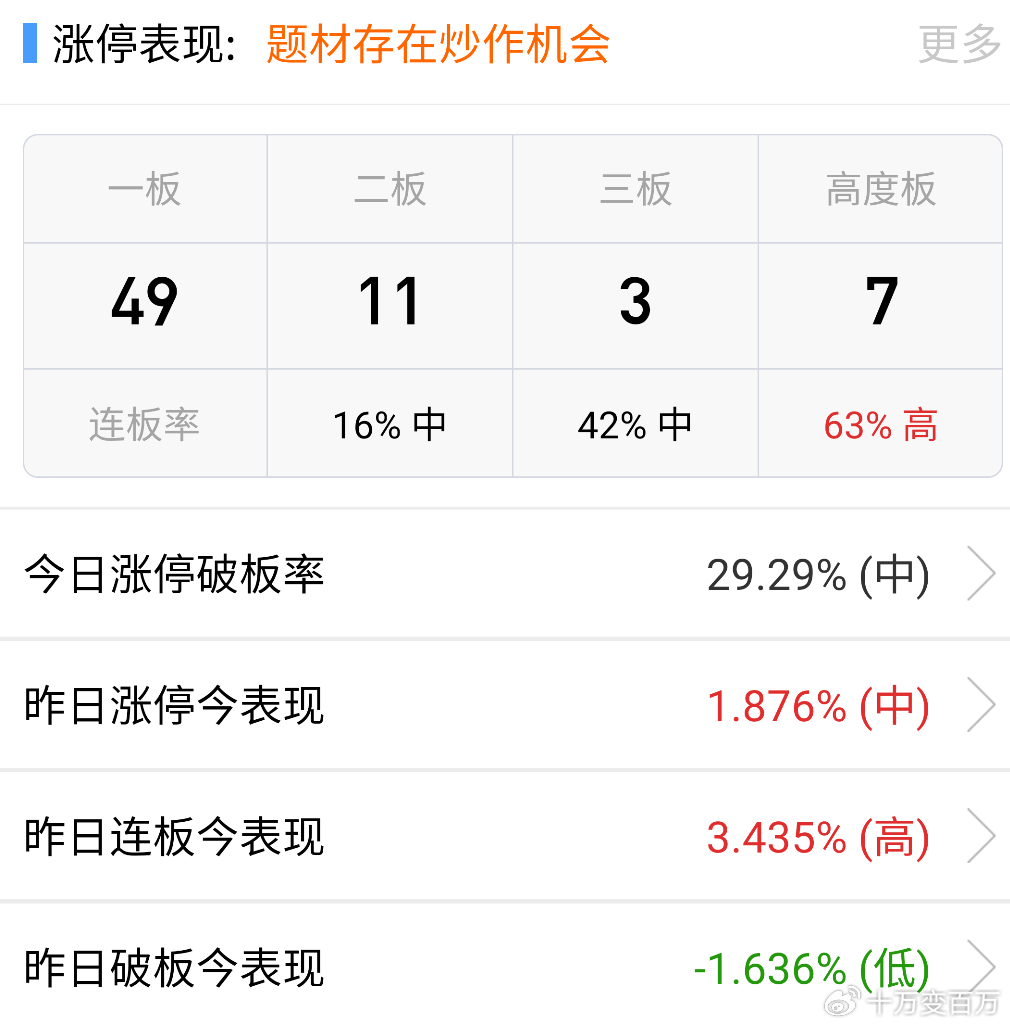Click the 42% 中 rate cell

[x=636, y=426]
